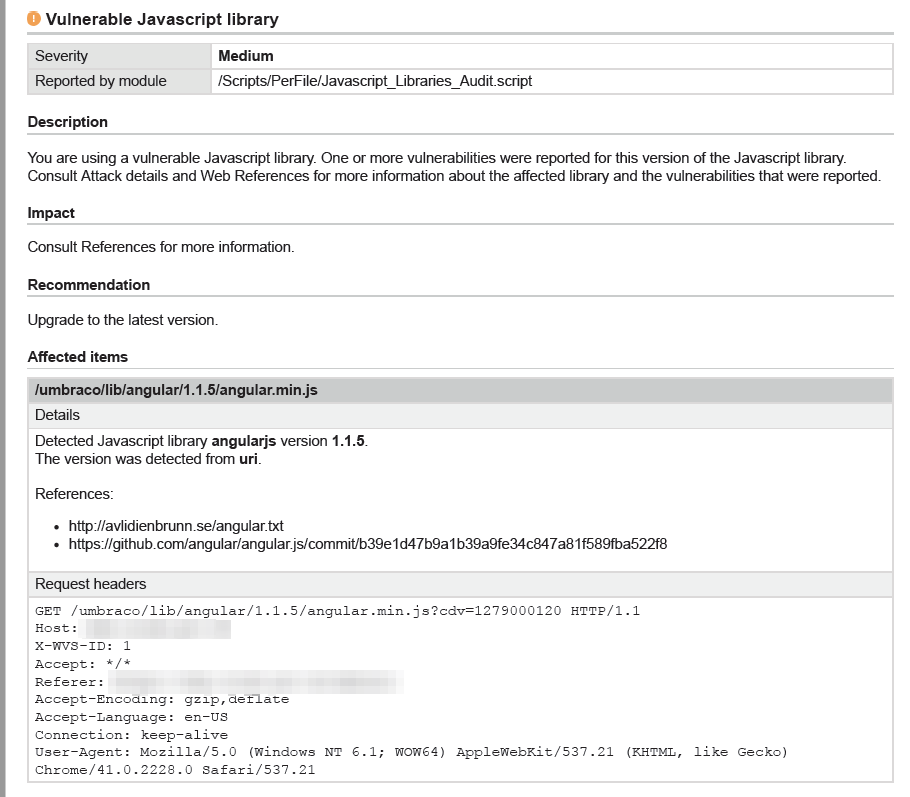Click the Description section heading

coord(68,122)
